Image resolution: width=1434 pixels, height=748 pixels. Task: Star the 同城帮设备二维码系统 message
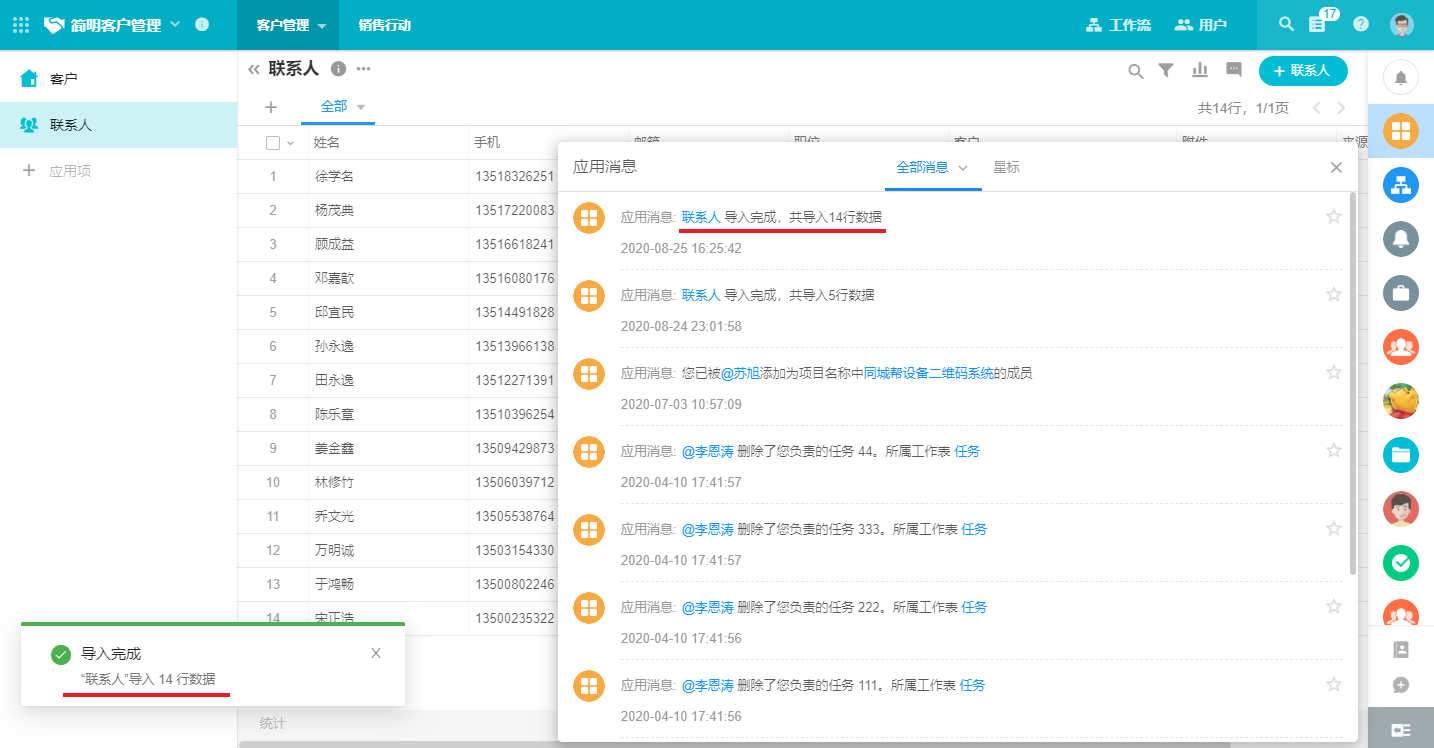click(x=1333, y=372)
